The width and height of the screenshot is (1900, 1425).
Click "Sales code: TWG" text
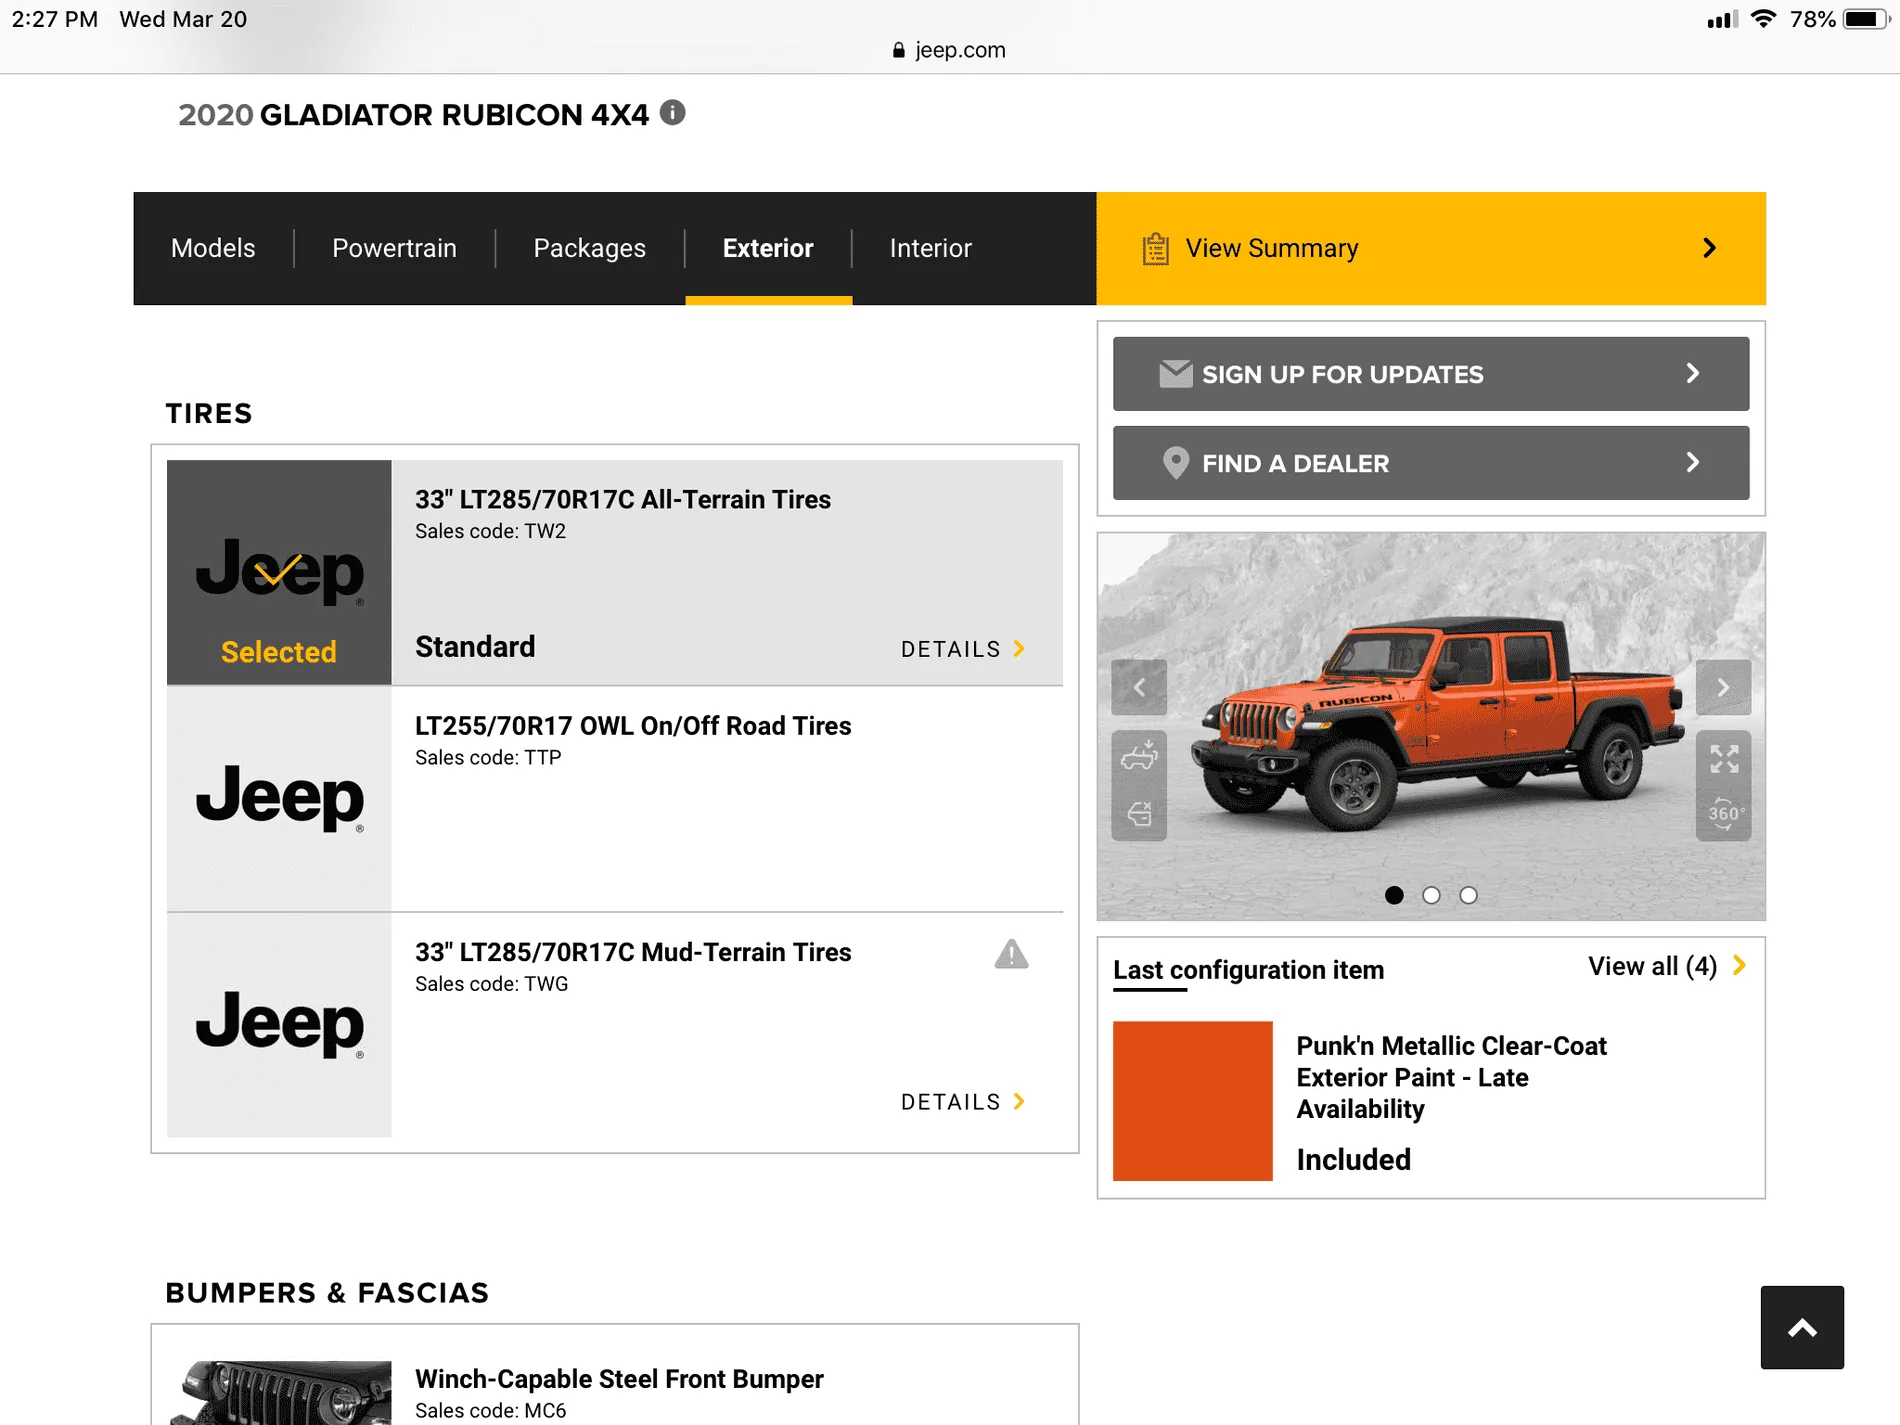[491, 984]
